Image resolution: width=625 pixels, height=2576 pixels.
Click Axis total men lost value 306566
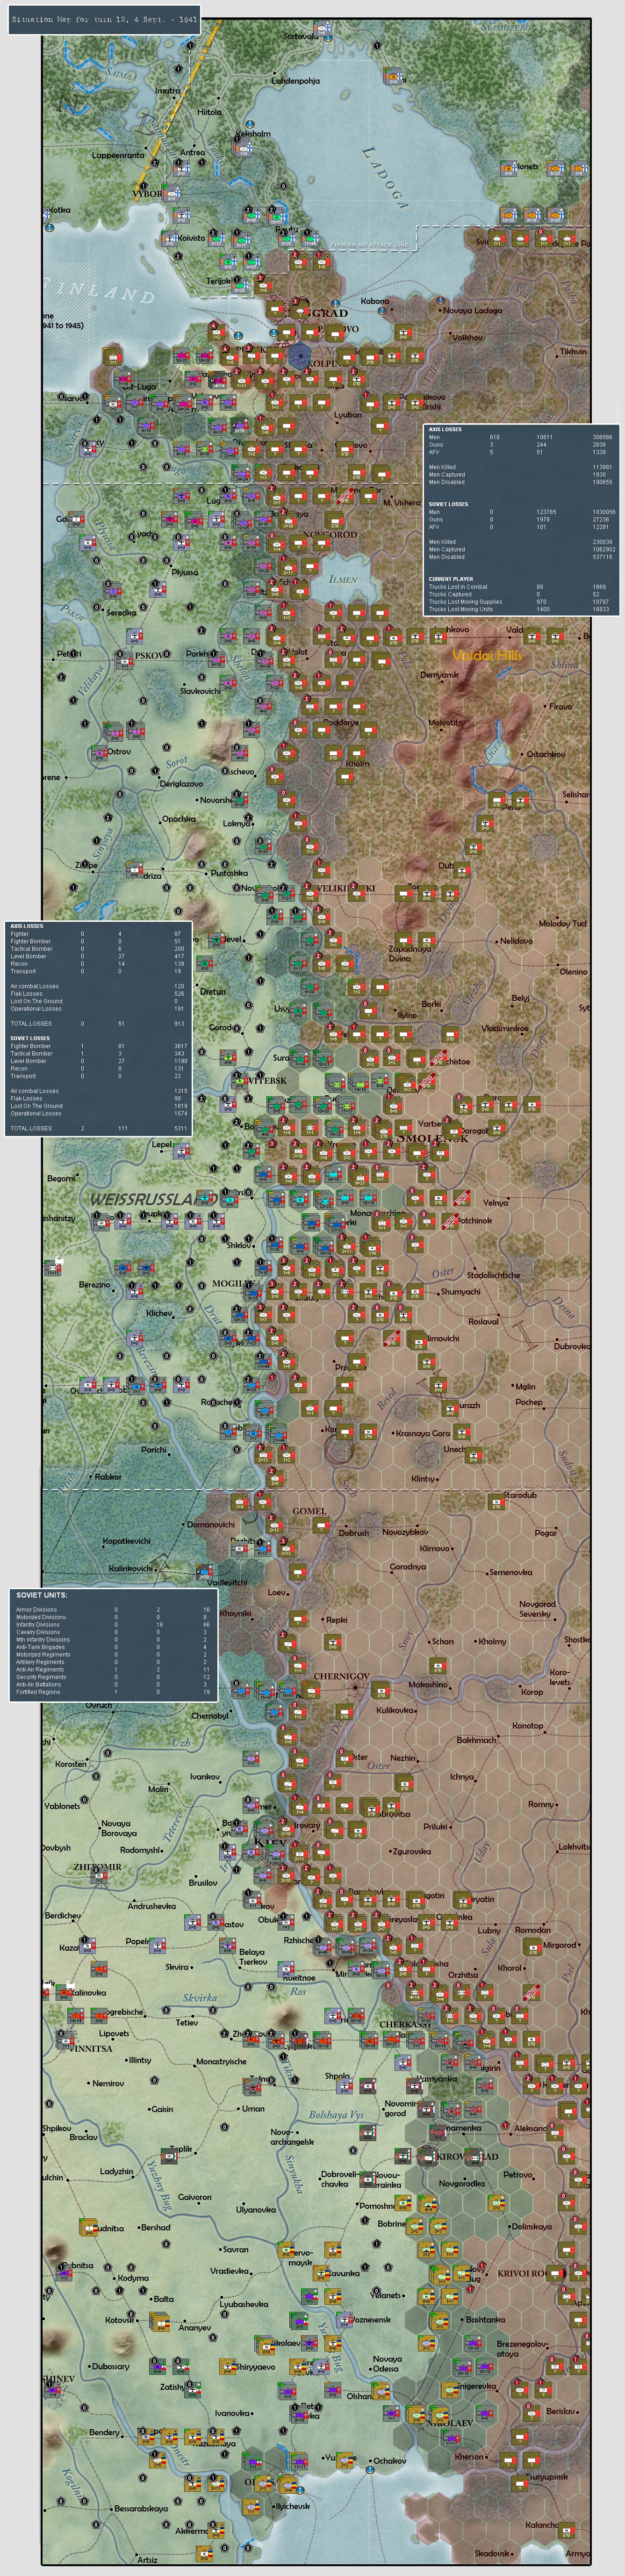tap(604, 437)
